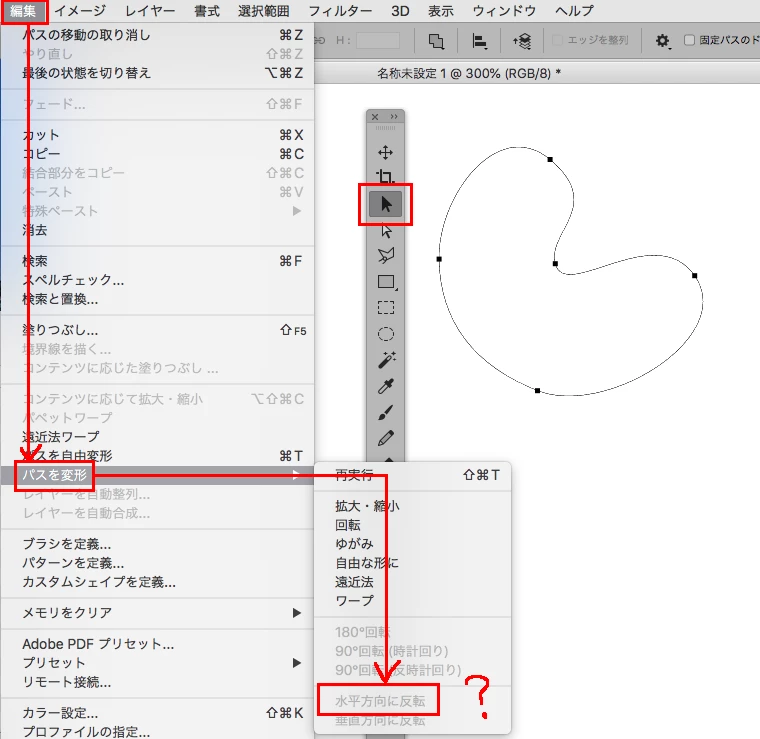Choose 検索と置換... menu entry
The height and width of the screenshot is (739, 760).
(x=158, y=299)
